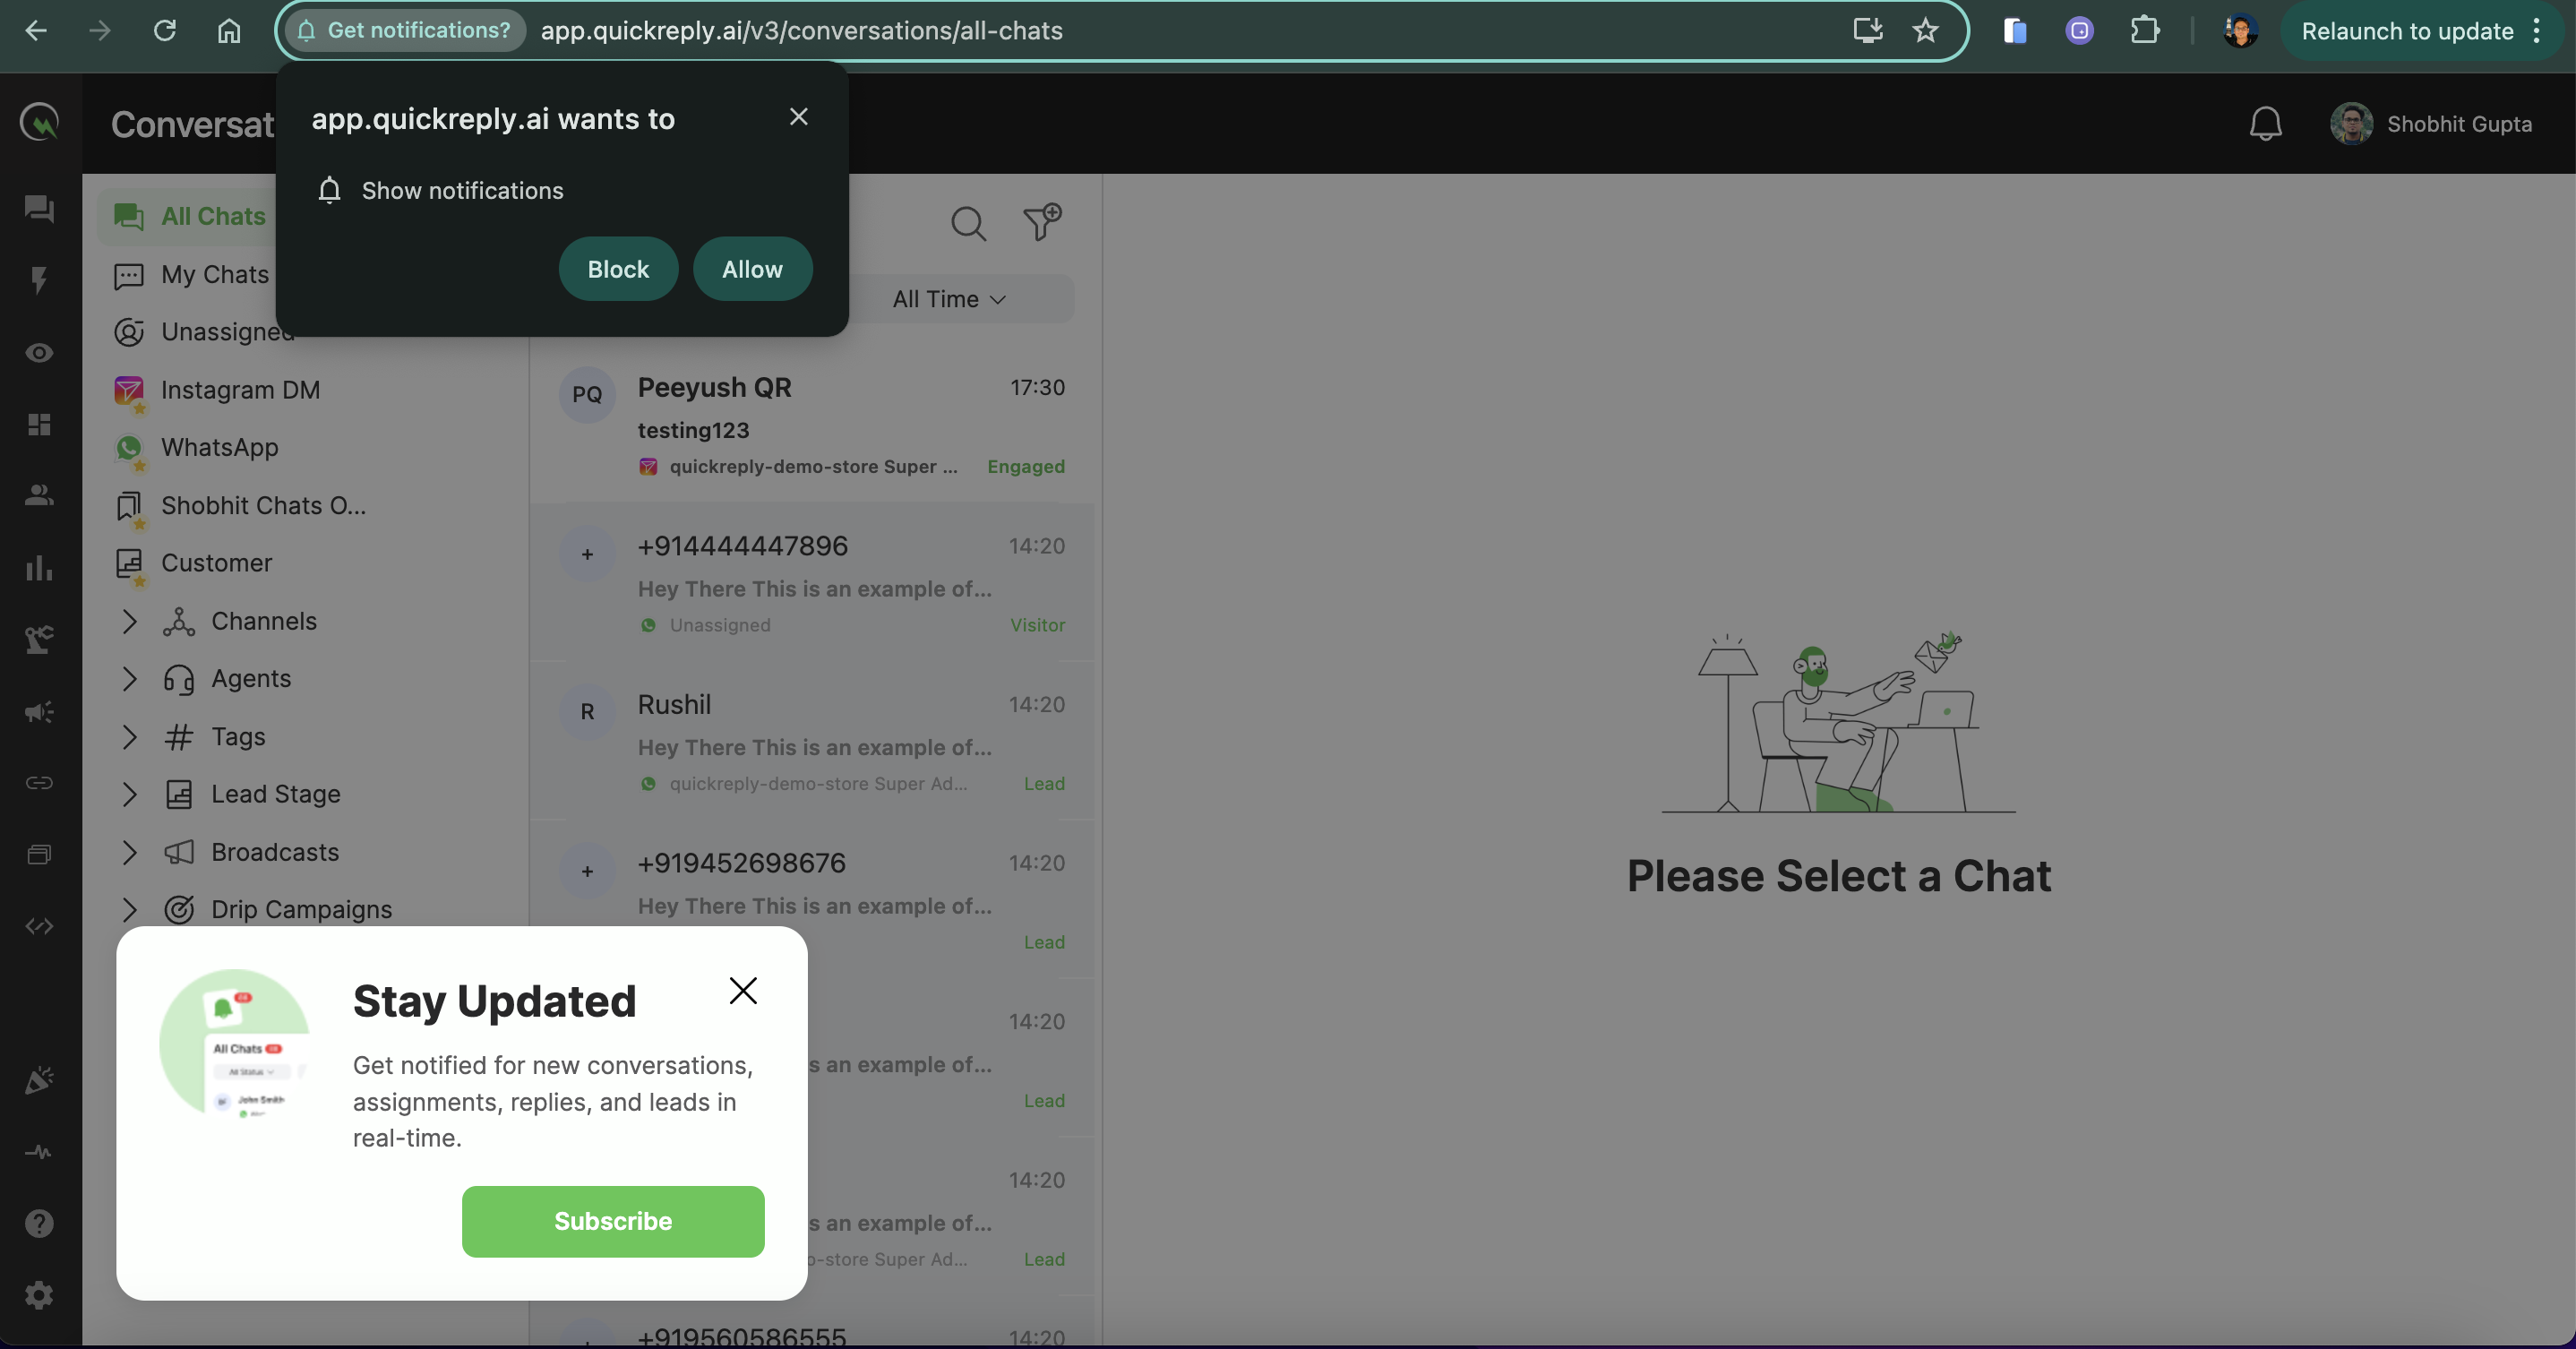Reload the page with browser refresh button
Viewport: 2576px width, 1349px height.
pos(165,31)
